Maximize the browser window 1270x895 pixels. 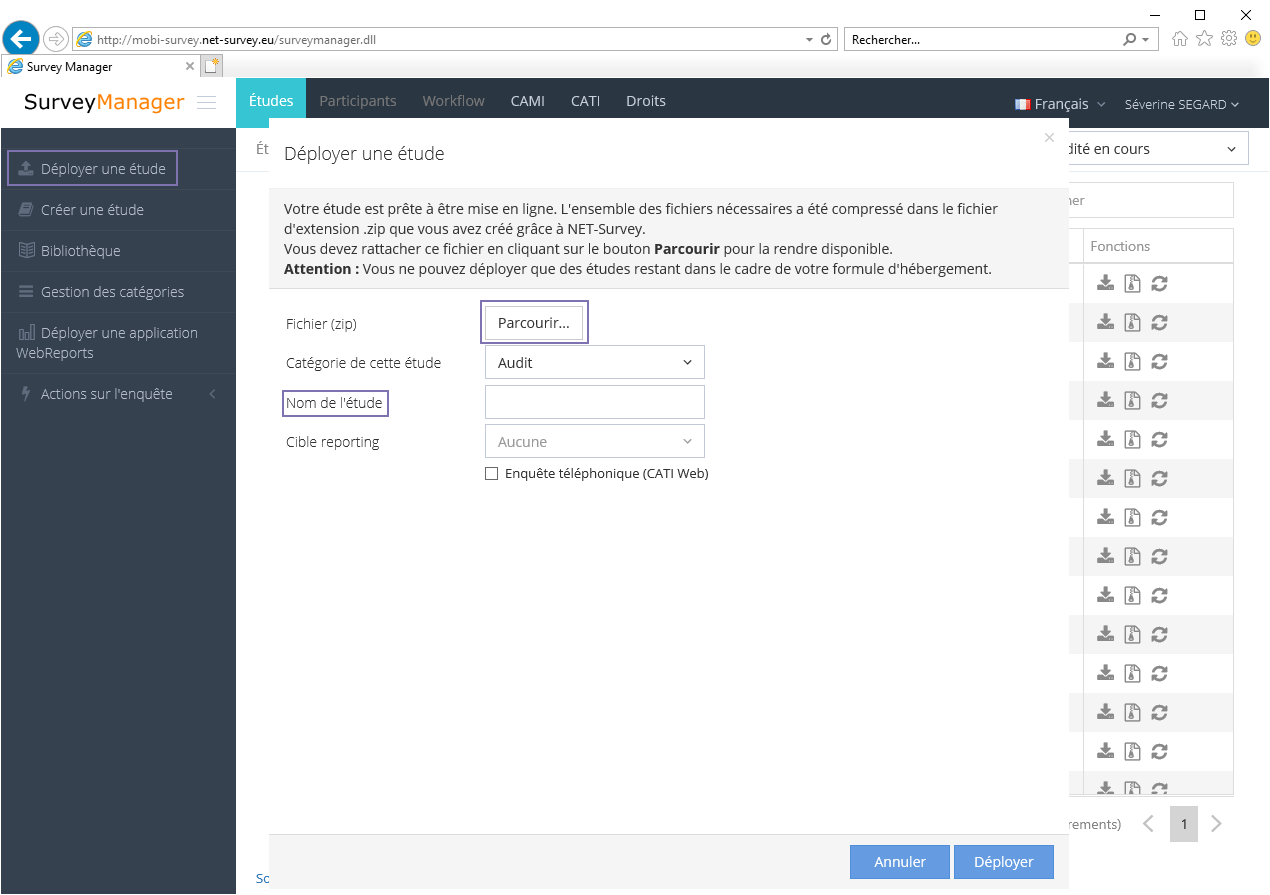tap(1200, 14)
